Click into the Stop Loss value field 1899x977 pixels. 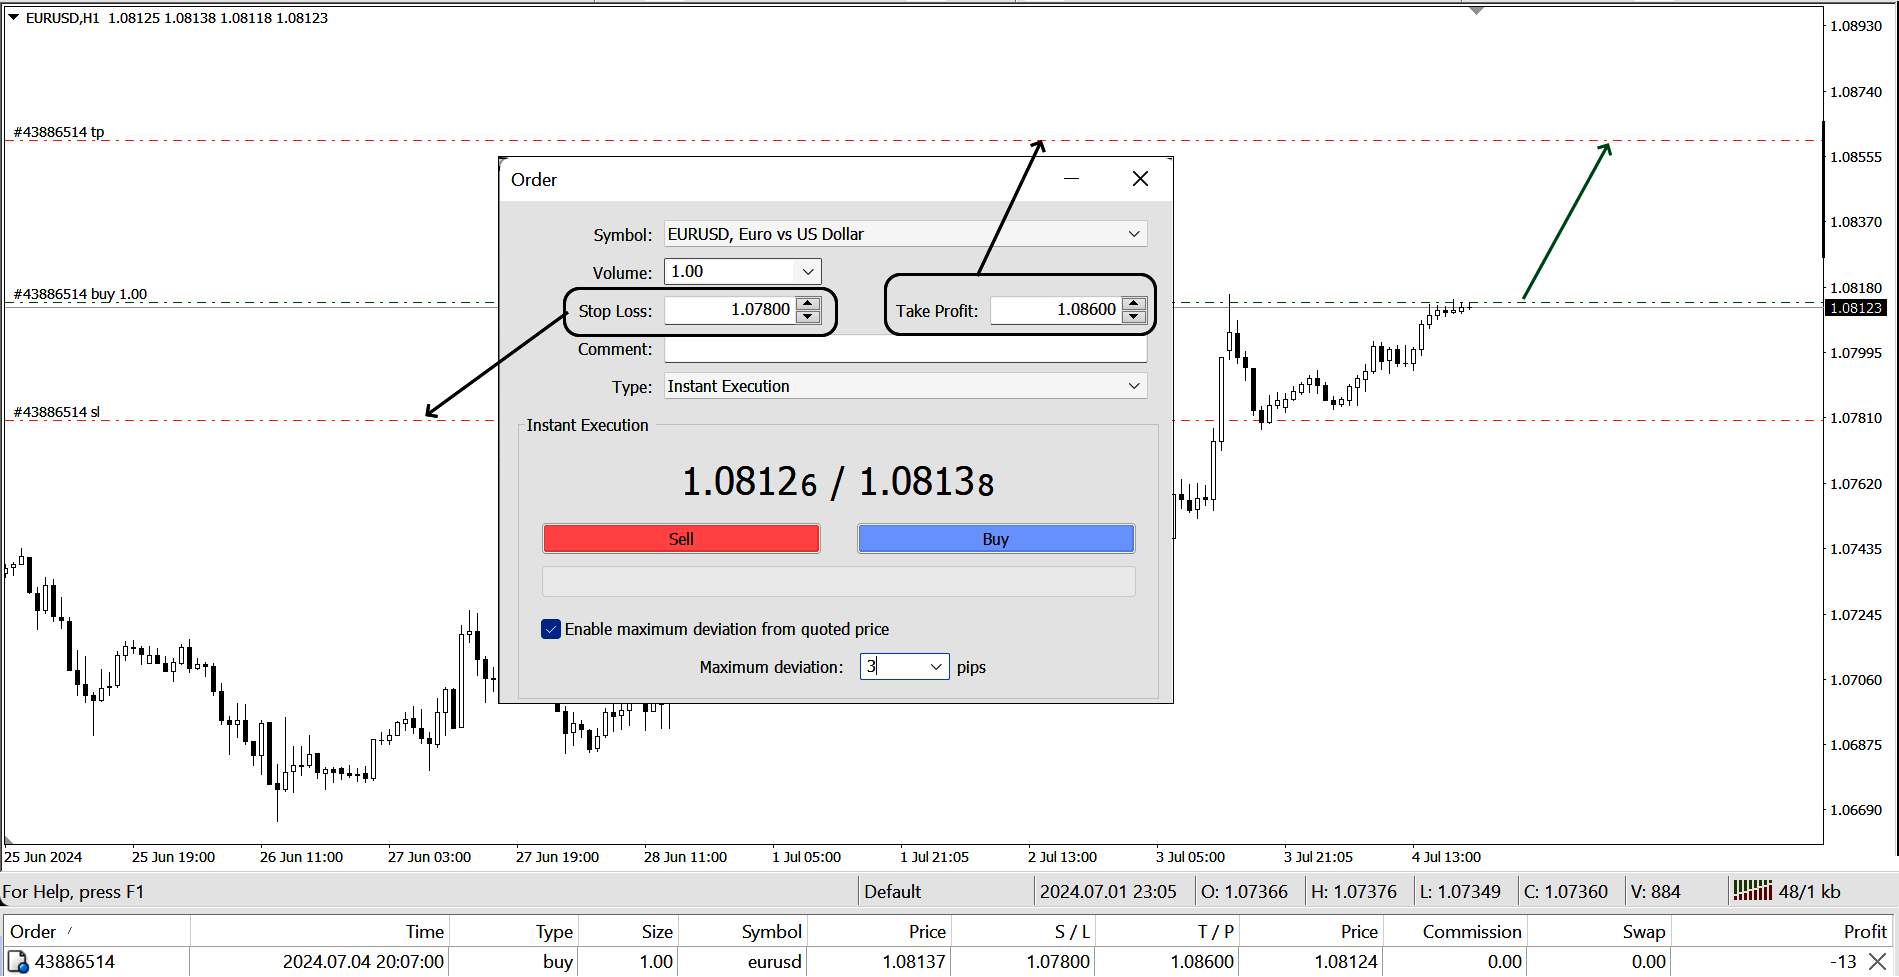tap(731, 310)
